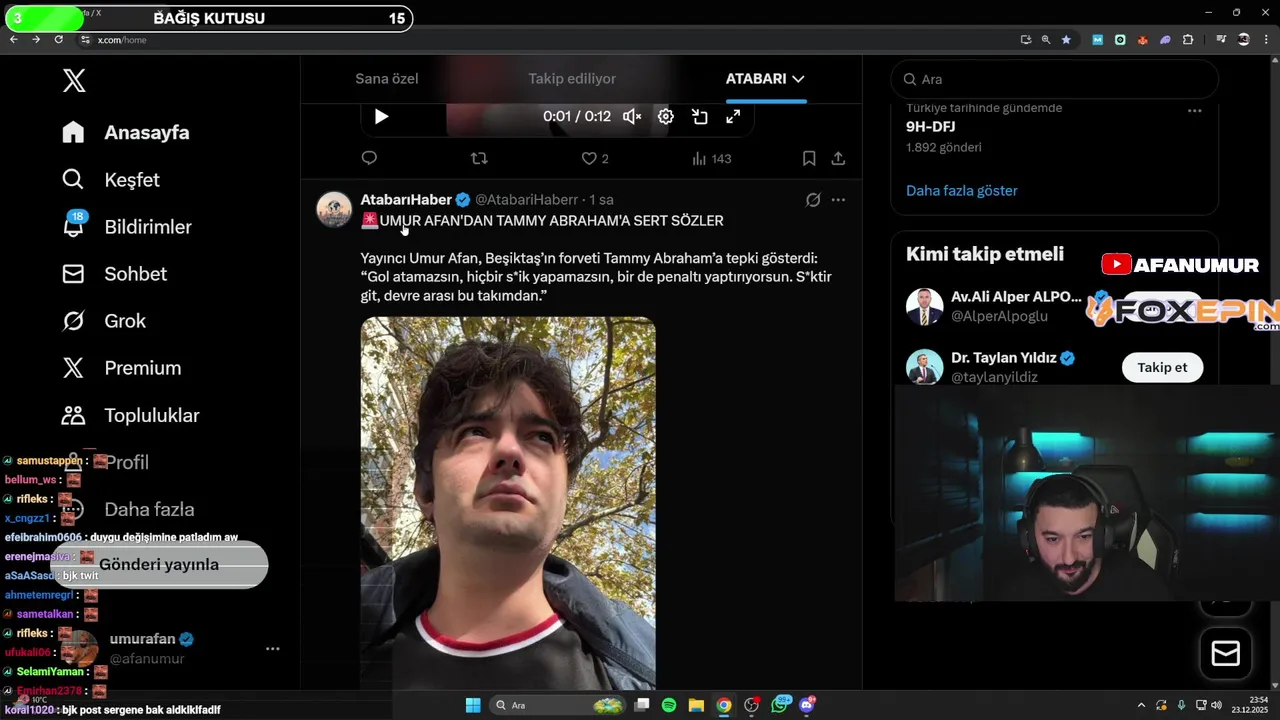
Task: Play the video in the post
Action: click(381, 117)
